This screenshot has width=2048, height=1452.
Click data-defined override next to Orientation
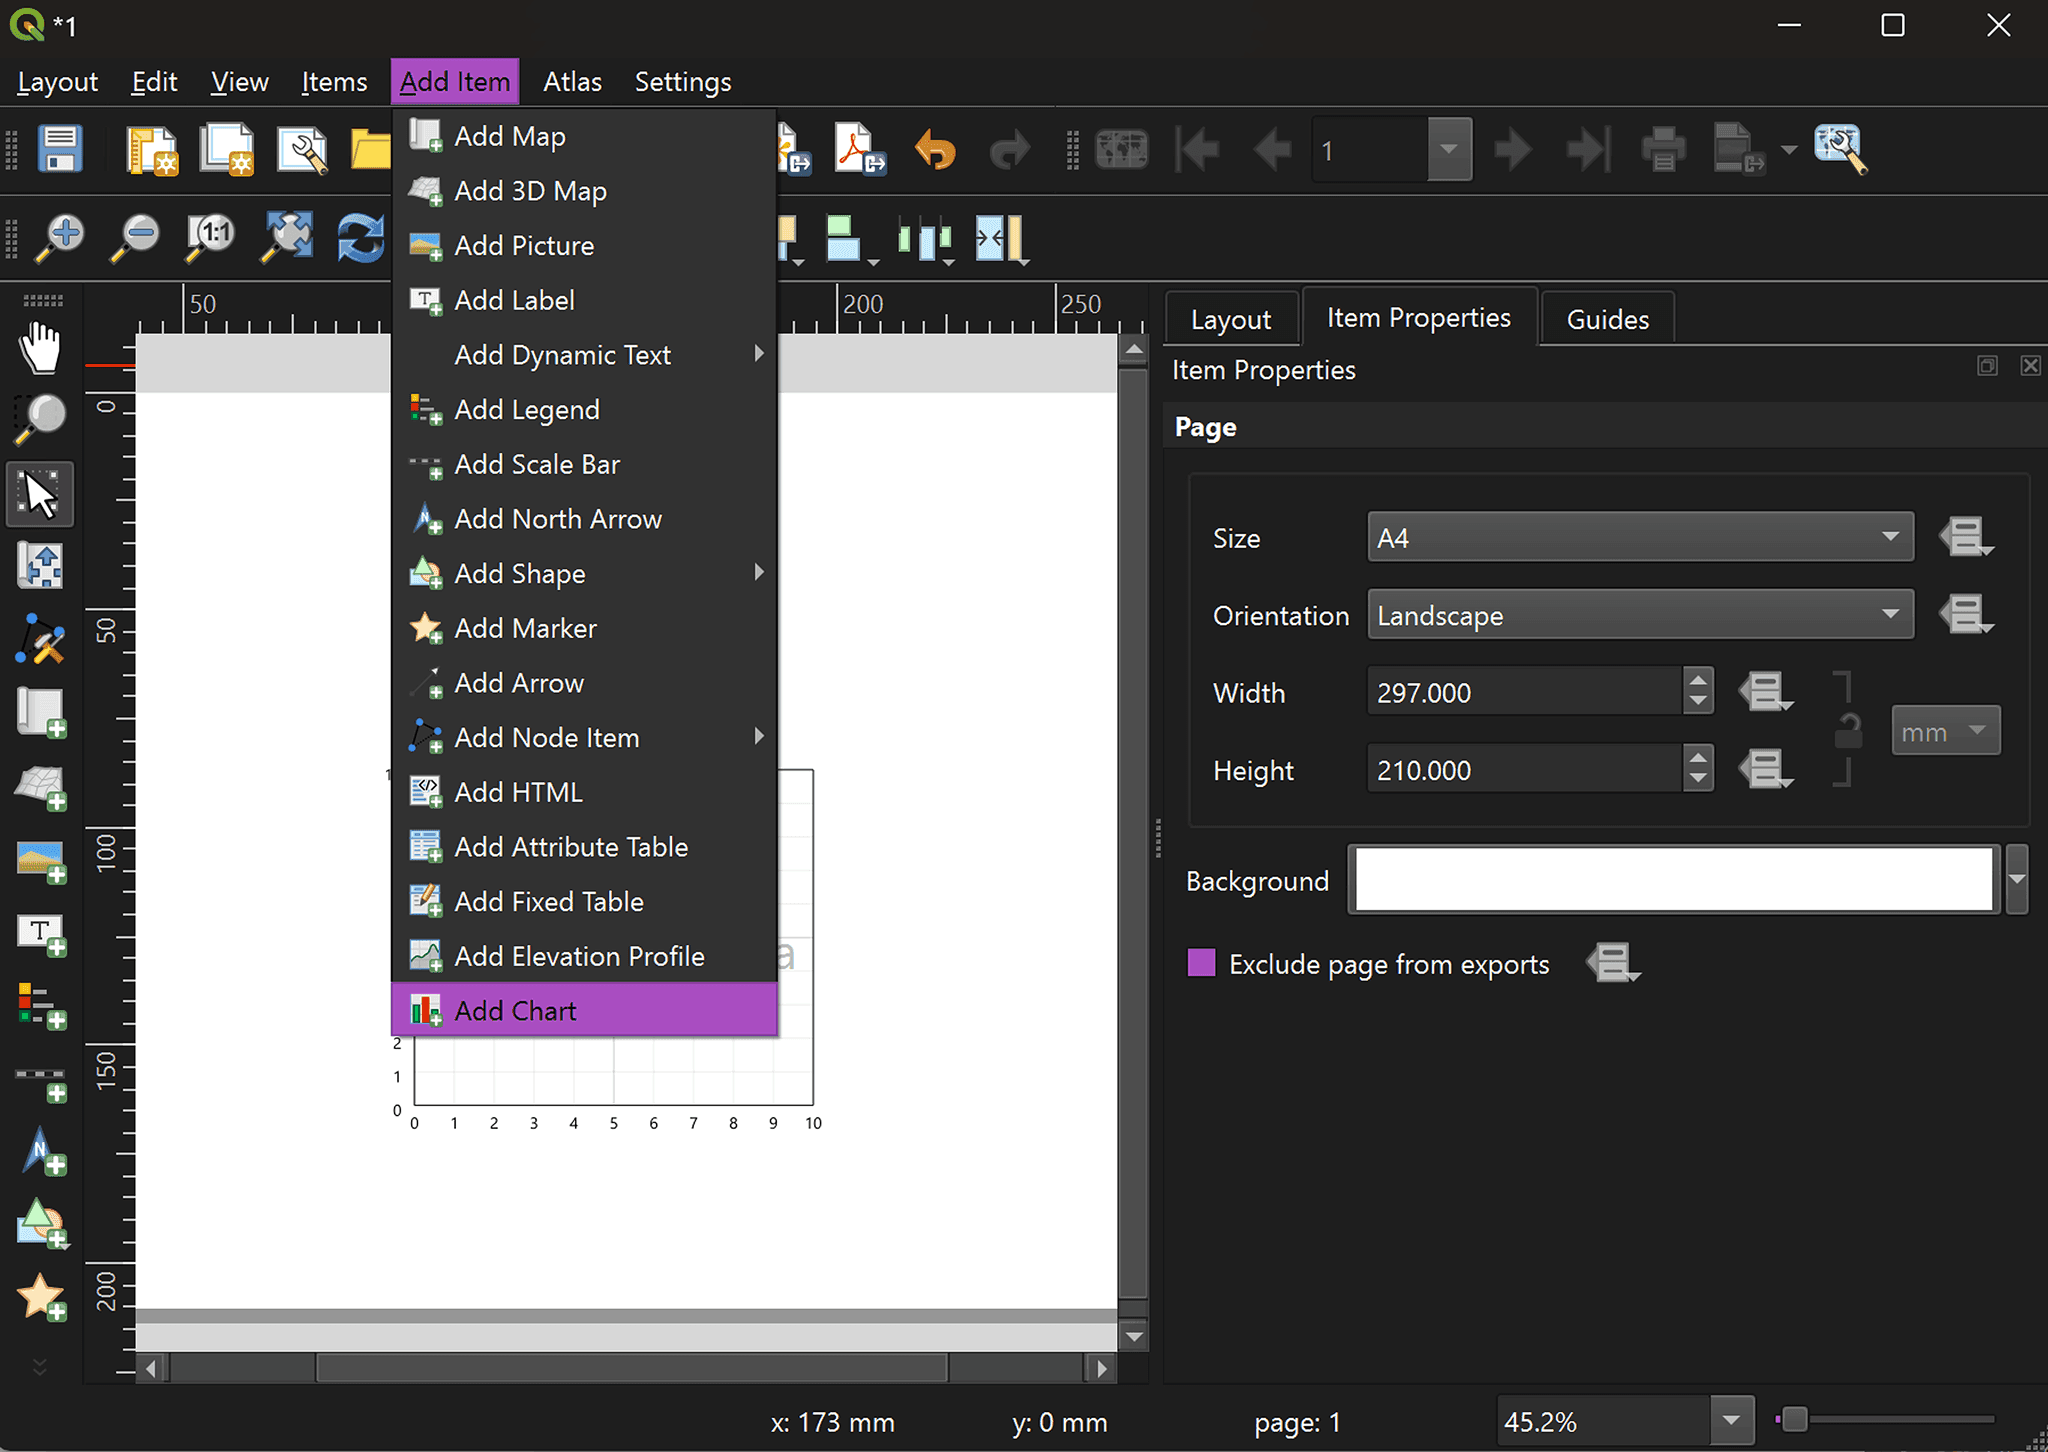click(x=1965, y=614)
